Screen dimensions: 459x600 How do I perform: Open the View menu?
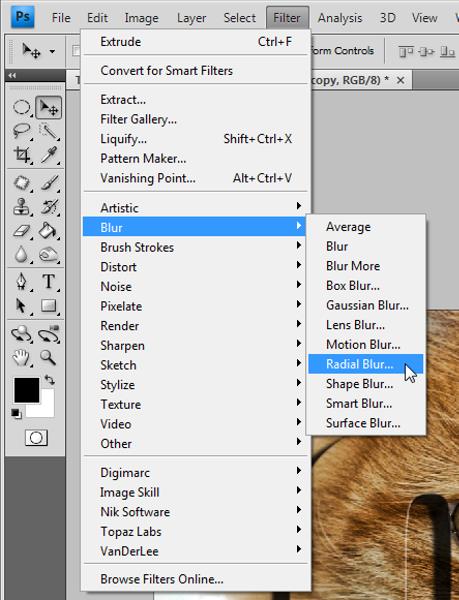[x=425, y=18]
